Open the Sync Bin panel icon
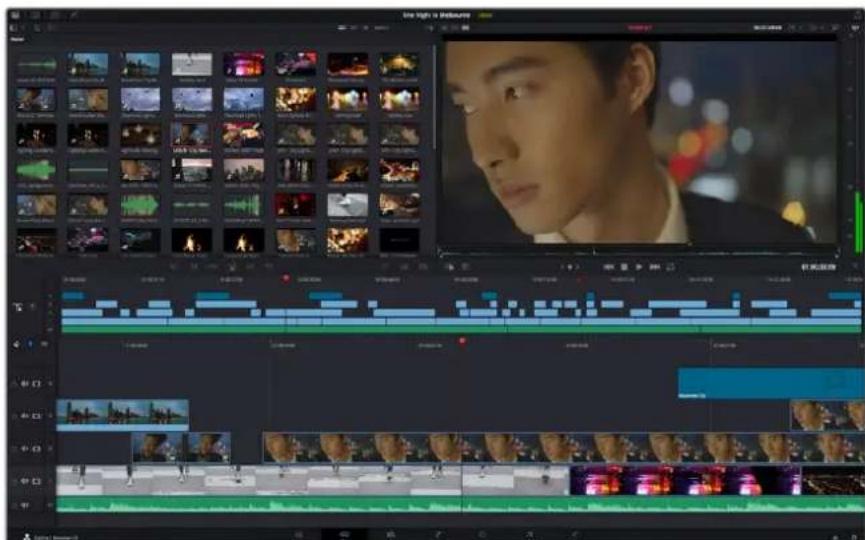This screenshot has height=540, width=865. (35, 15)
